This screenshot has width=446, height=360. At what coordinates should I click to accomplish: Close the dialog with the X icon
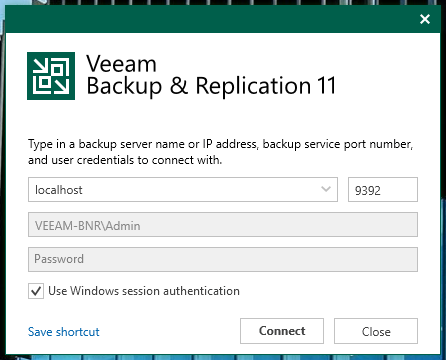(x=425, y=19)
